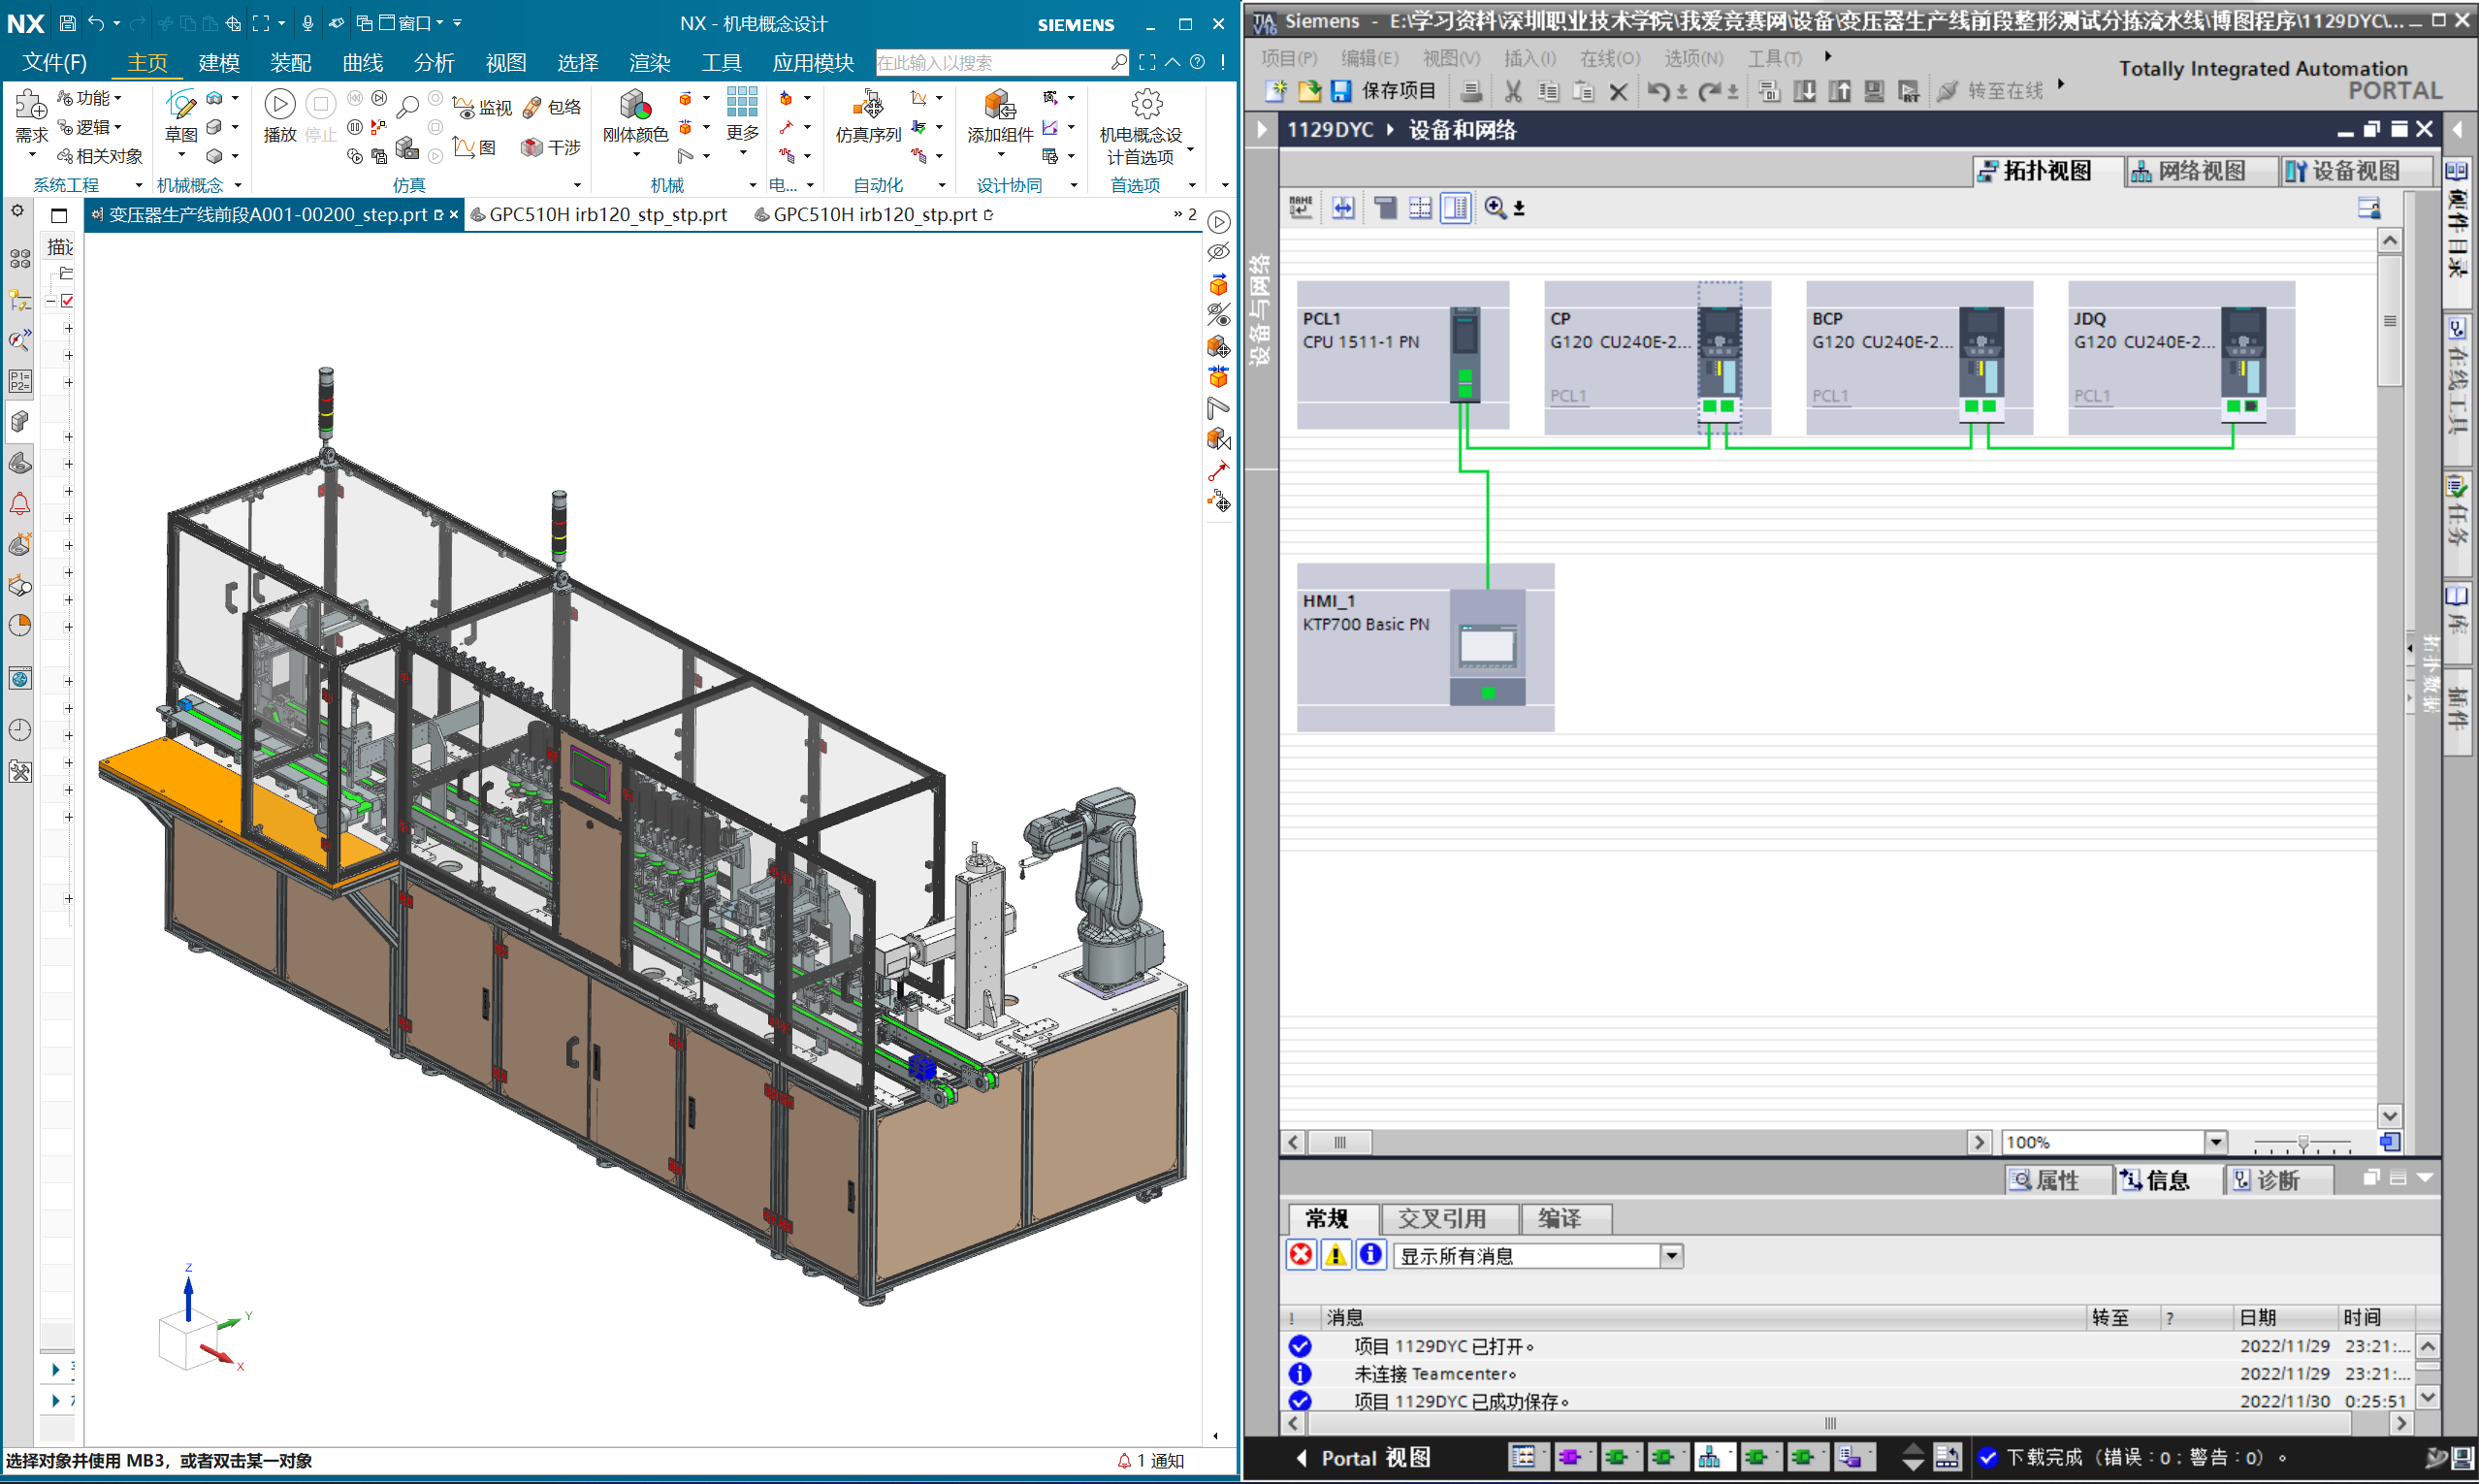Click the NX 需求 (requirements) icon

[x=31, y=104]
